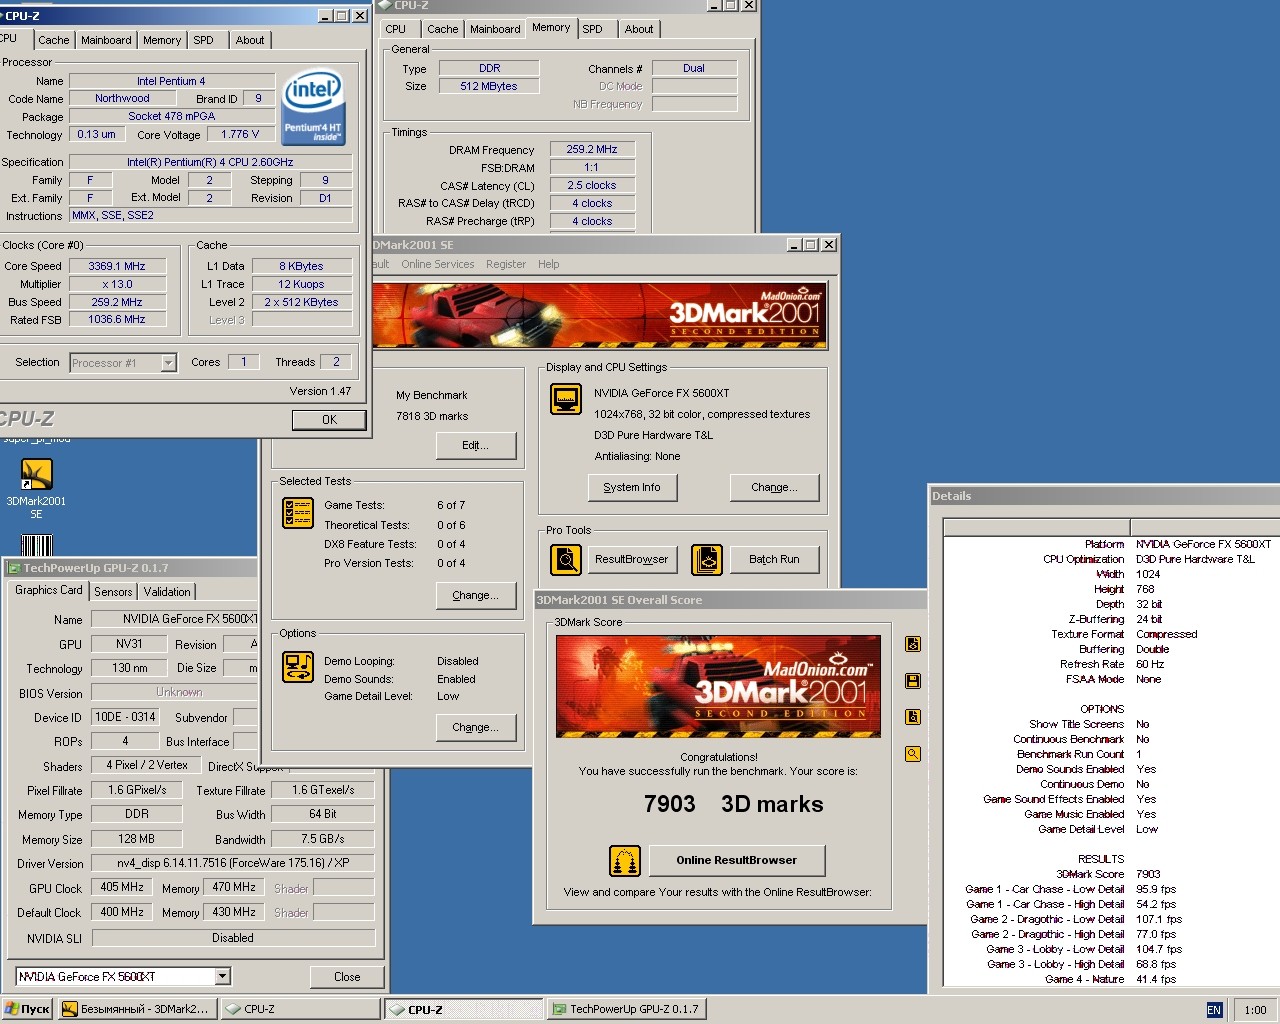The width and height of the screenshot is (1280, 1024).
Task: Click the Intel Pentium 4 HT logo in CPU-Z
Action: [314, 107]
